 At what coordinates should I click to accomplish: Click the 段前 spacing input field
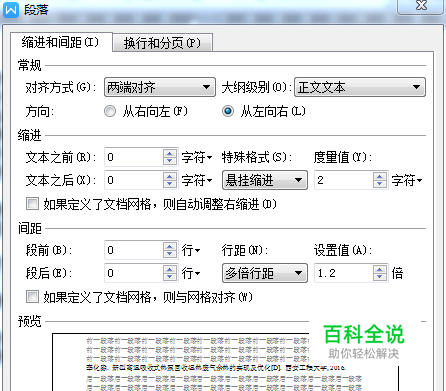[x=134, y=250]
